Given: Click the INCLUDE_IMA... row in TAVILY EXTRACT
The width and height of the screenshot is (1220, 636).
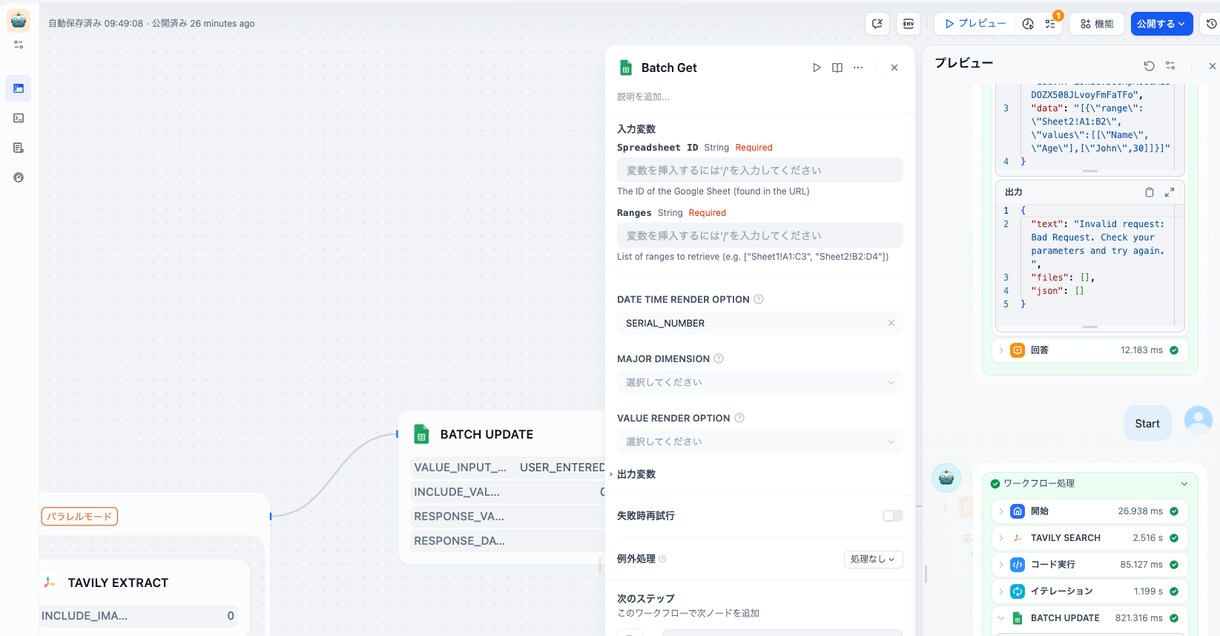Looking at the screenshot, I should [x=138, y=616].
